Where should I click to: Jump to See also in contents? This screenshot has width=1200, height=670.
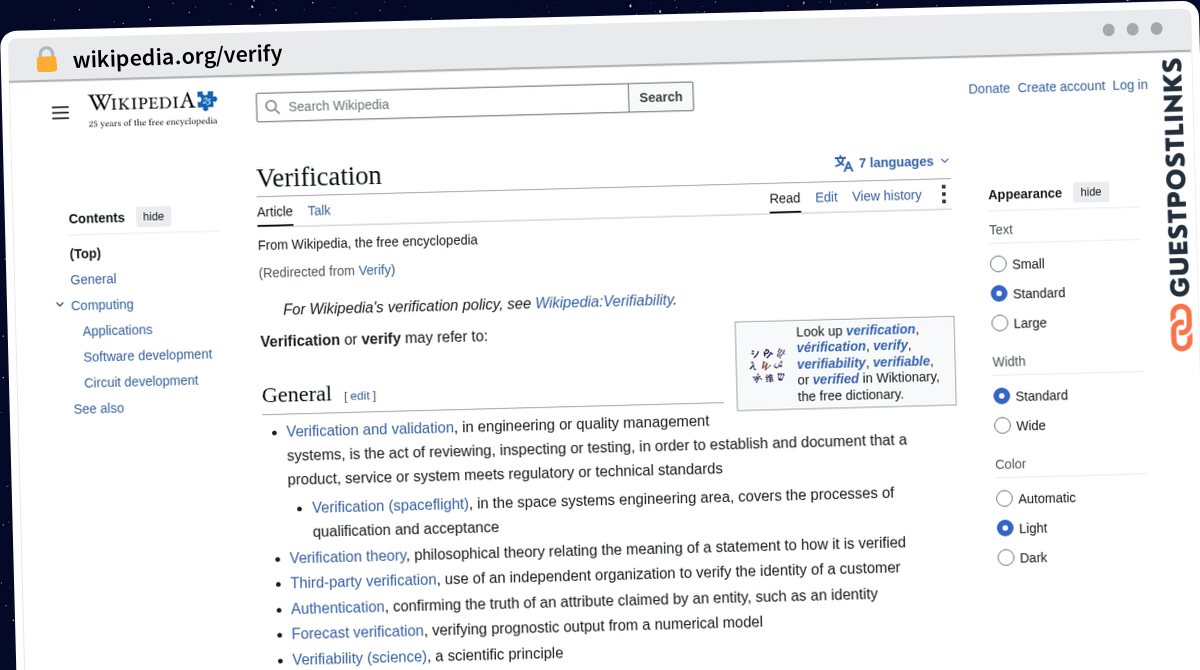(99, 408)
